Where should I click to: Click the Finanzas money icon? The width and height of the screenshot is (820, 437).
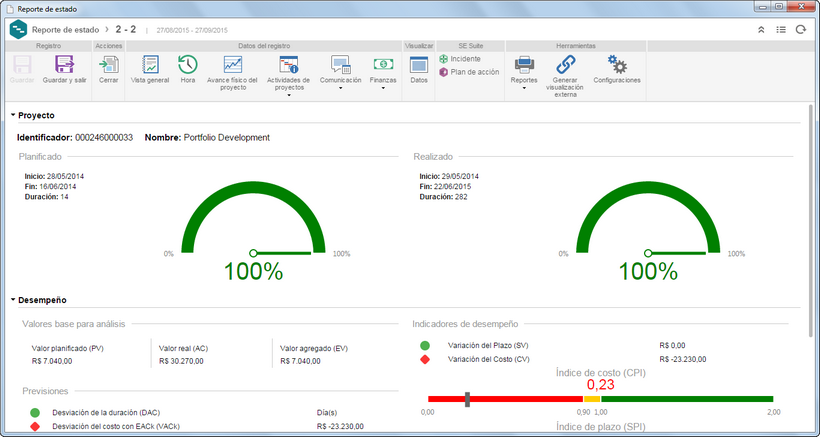coord(383,64)
